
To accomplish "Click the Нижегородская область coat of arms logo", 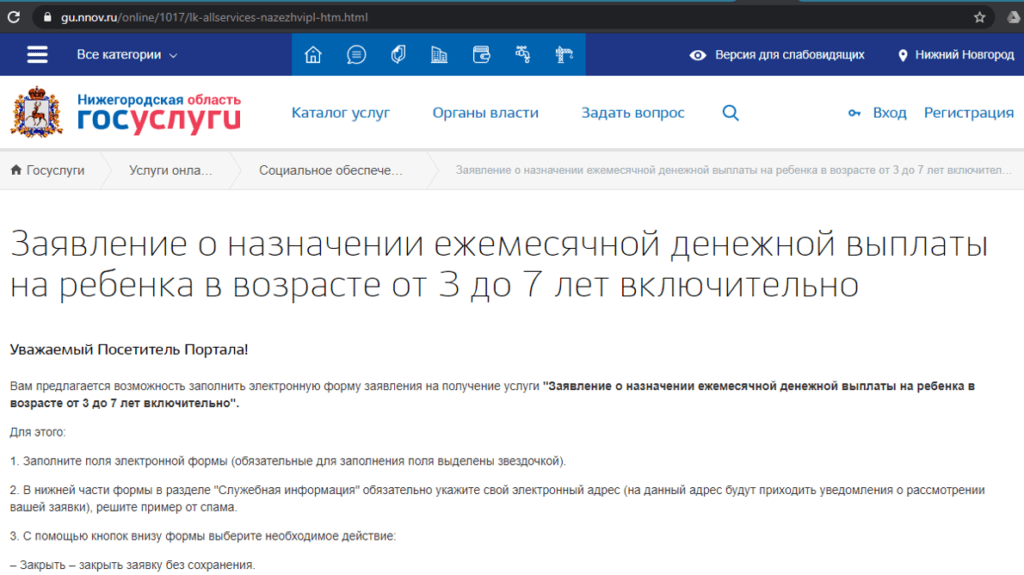I will point(37,112).
